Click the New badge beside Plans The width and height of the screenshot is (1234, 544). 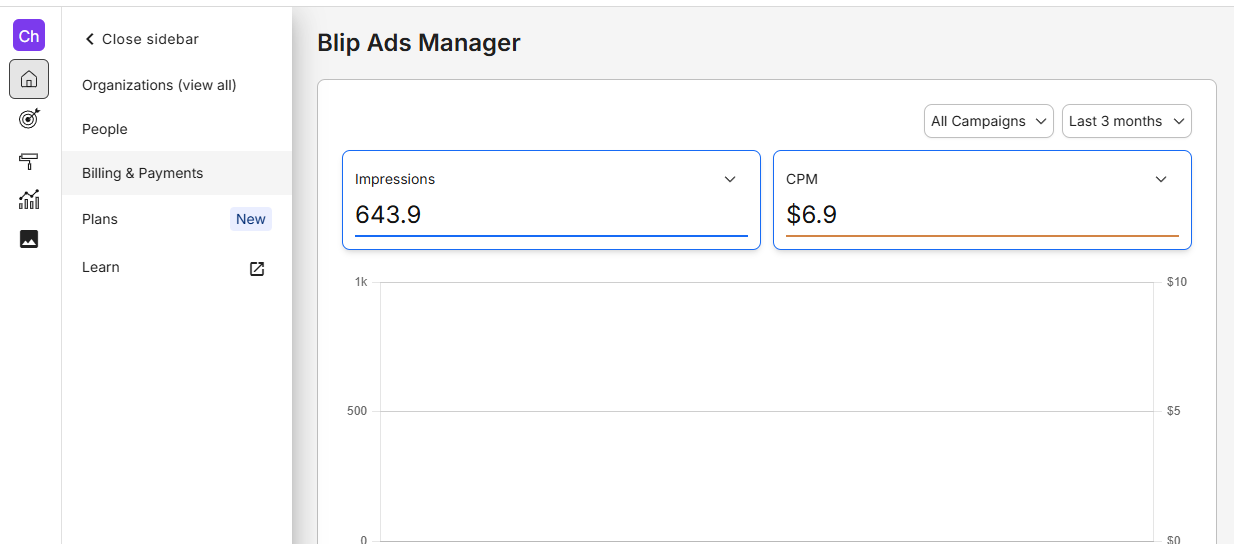point(251,219)
